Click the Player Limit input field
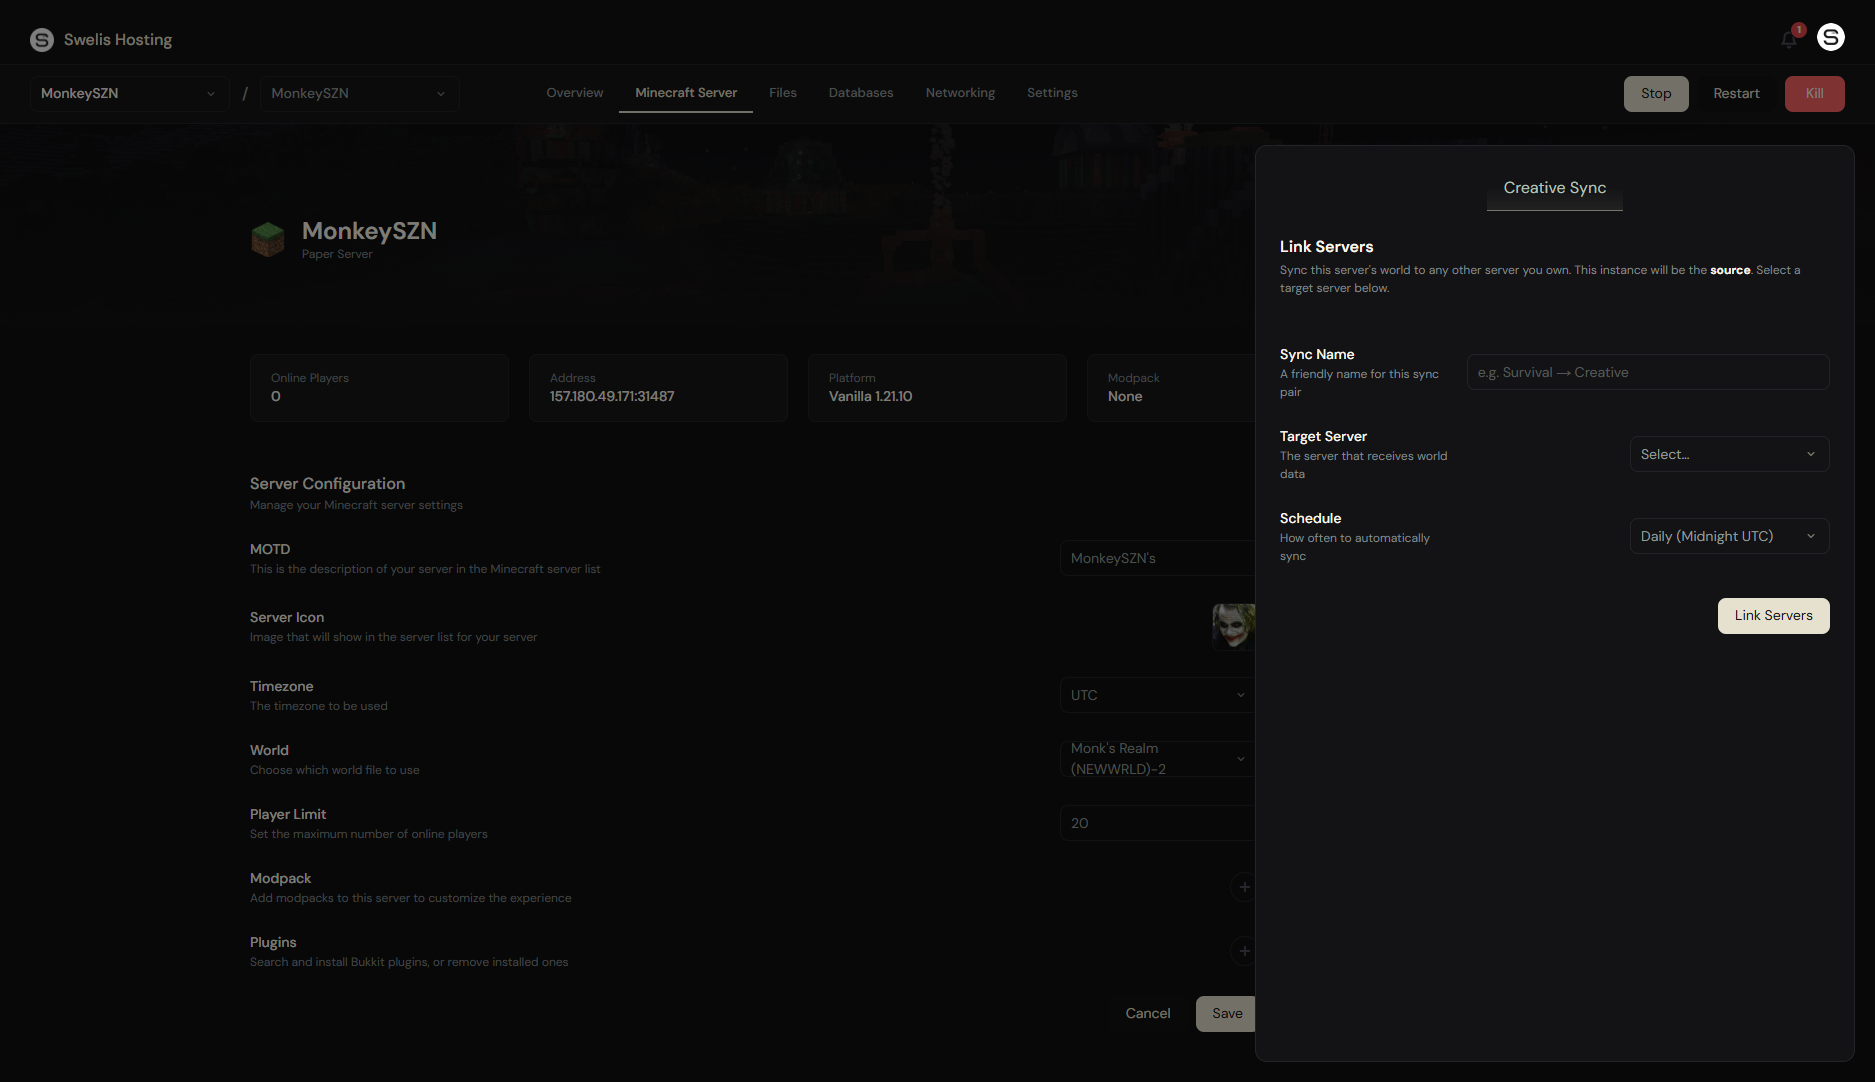The image size is (1875, 1082). tap(1156, 823)
